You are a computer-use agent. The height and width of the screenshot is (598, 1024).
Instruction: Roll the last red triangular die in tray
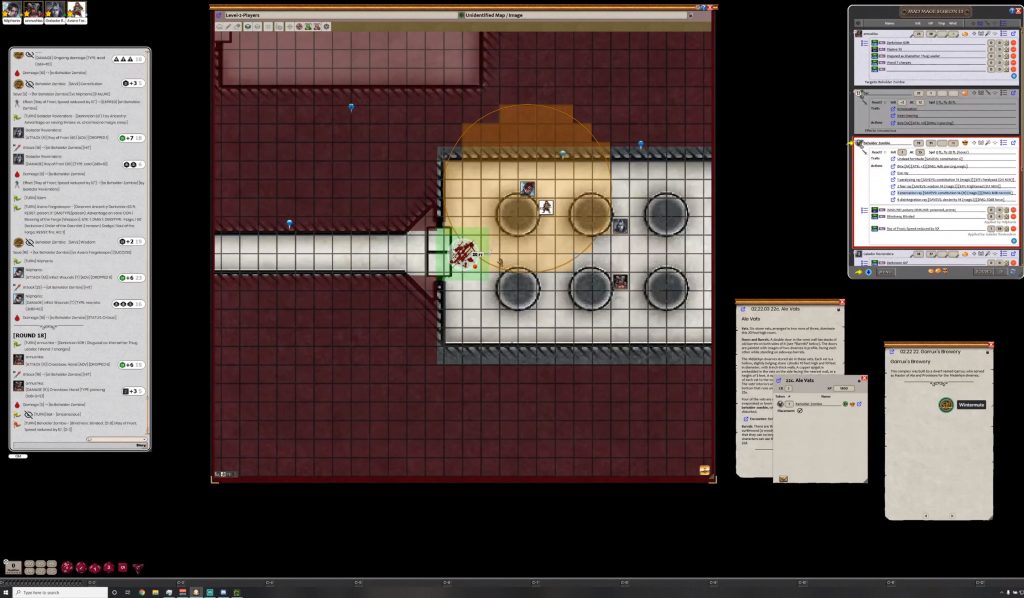pos(138,568)
